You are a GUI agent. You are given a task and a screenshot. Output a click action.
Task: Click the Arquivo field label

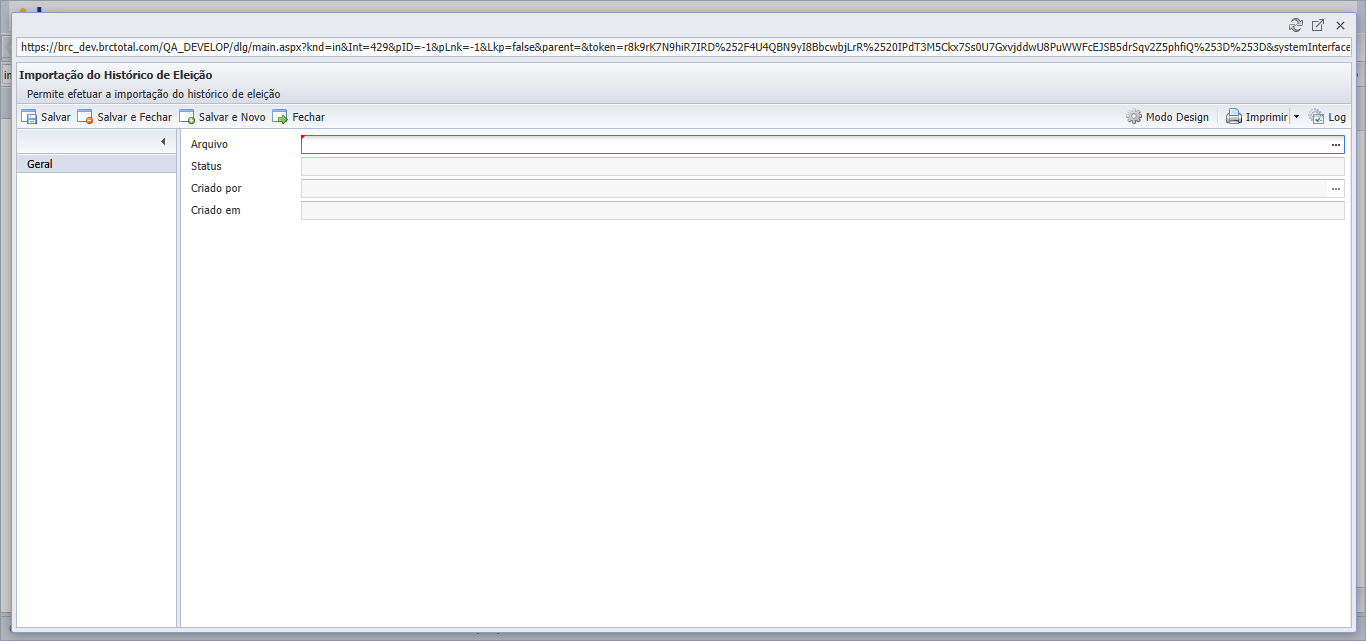[209, 145]
